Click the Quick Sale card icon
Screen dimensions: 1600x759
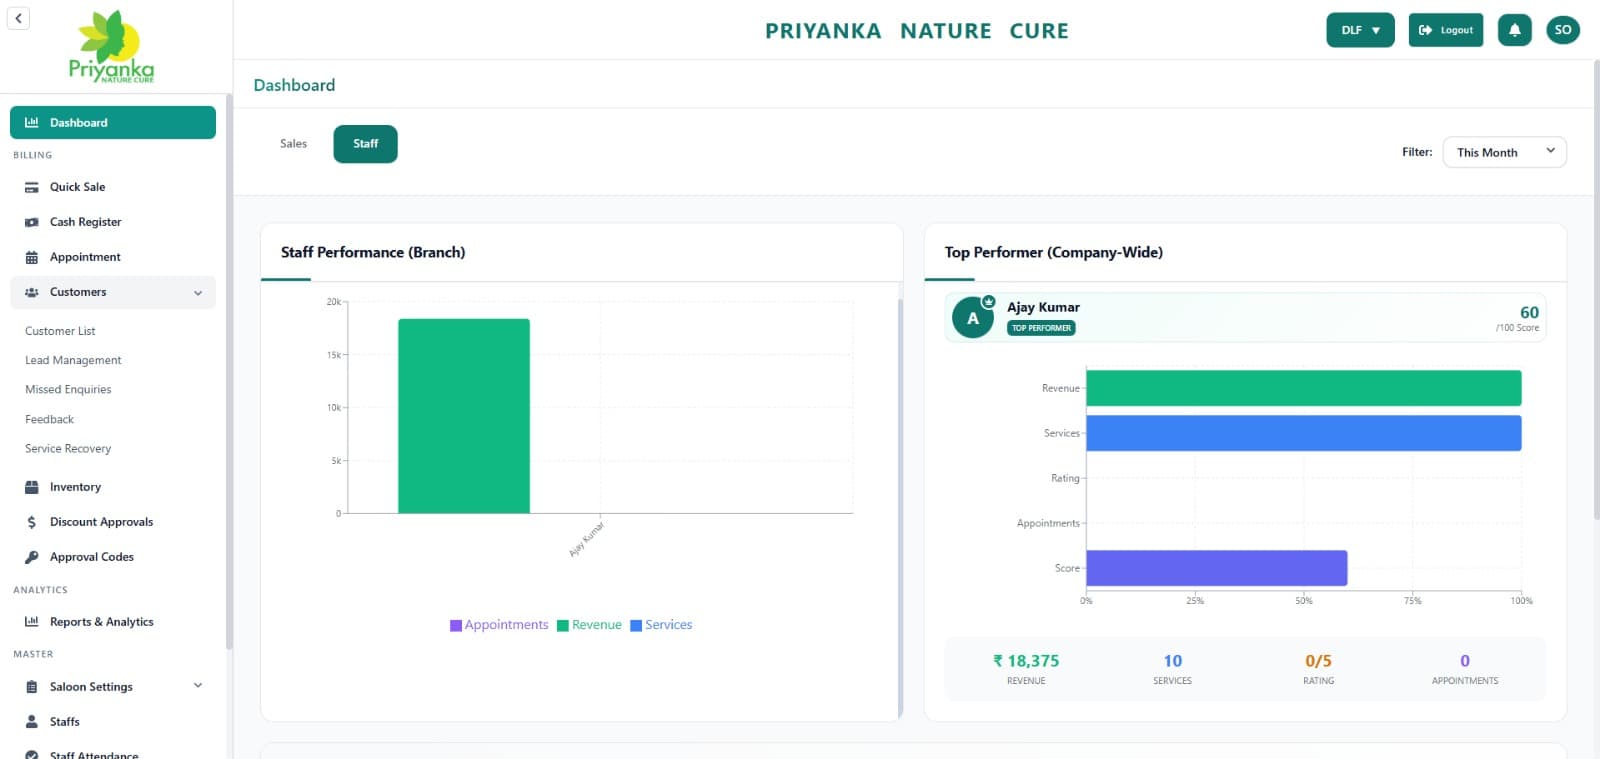32,187
